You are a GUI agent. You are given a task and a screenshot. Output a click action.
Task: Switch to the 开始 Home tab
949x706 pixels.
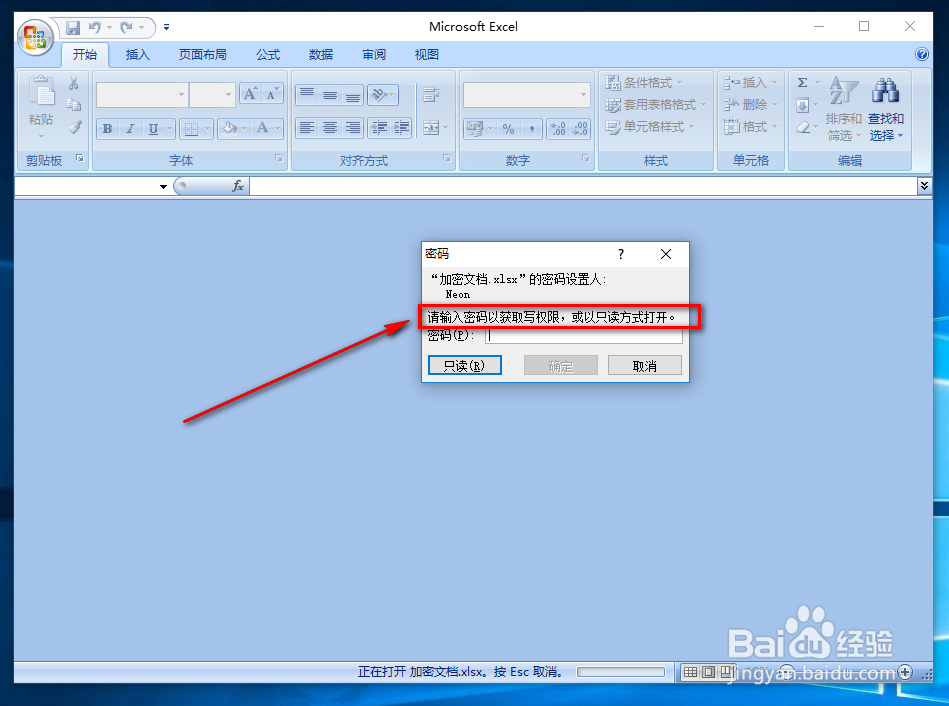pos(85,55)
